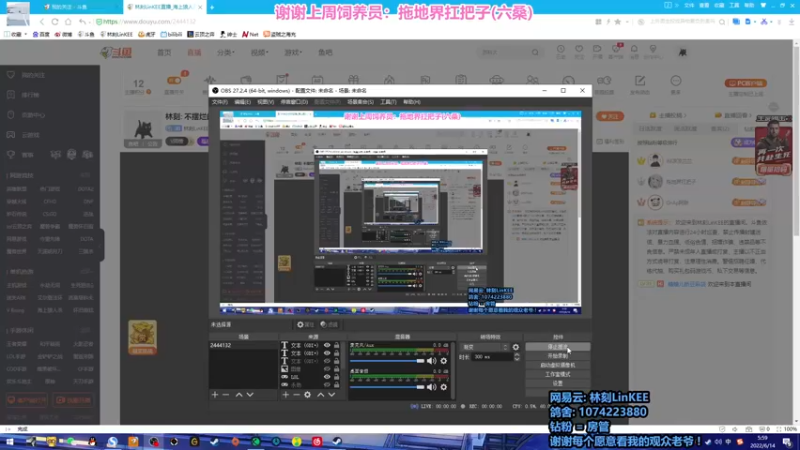Open OBS 设置 settings button
The height and width of the screenshot is (450, 800).
558,384
